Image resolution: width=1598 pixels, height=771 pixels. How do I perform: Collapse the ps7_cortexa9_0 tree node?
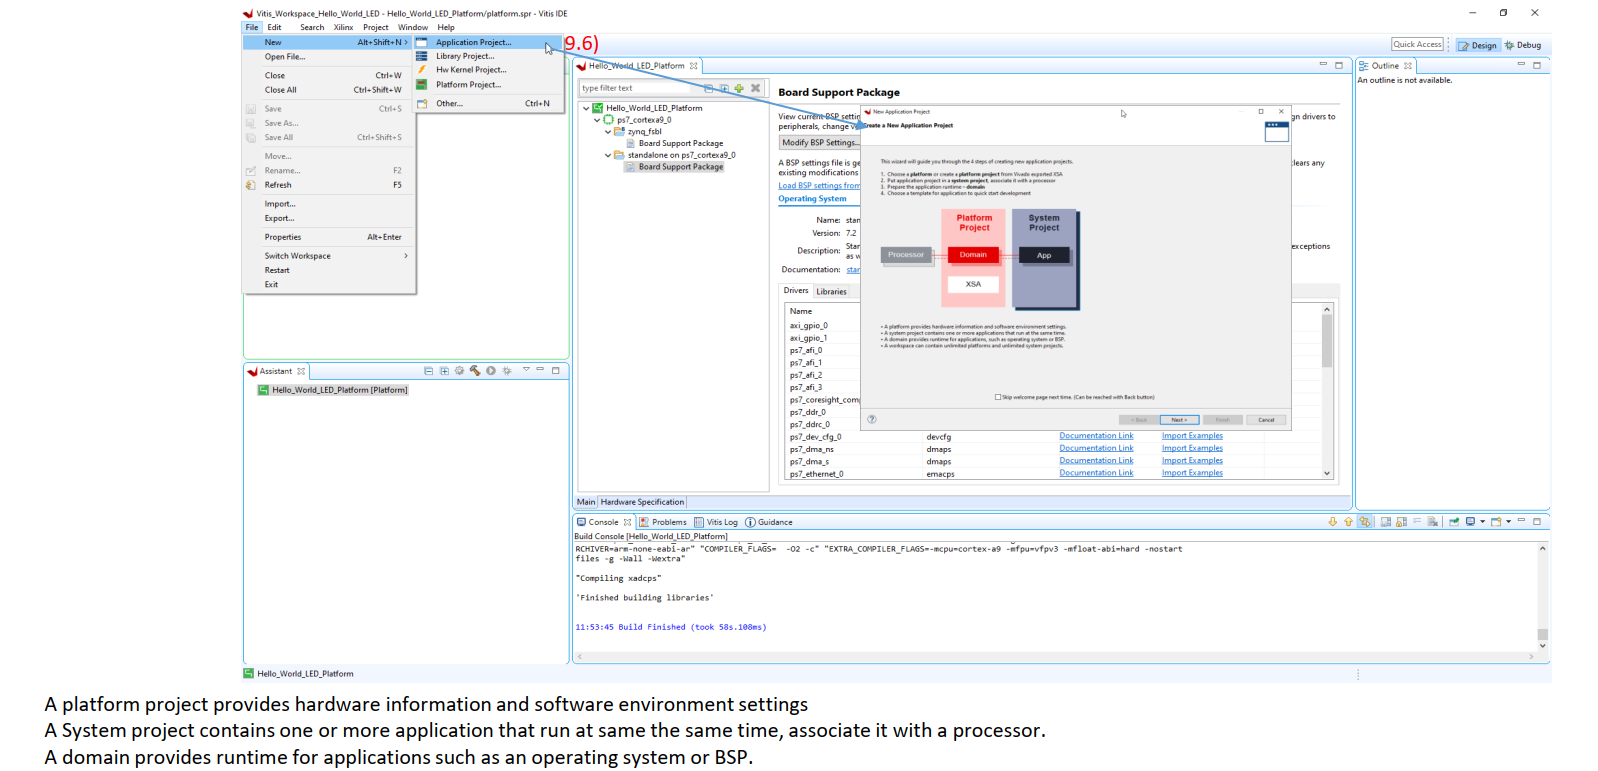(x=597, y=120)
